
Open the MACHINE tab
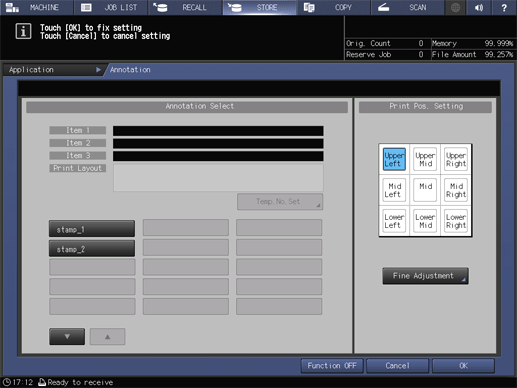click(x=37, y=7)
